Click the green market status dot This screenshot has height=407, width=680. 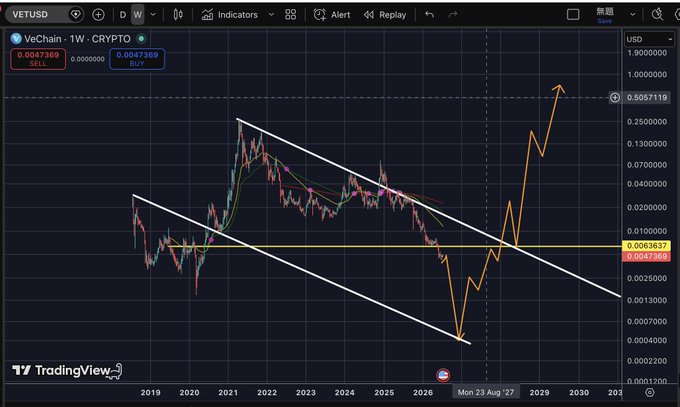(x=141, y=39)
